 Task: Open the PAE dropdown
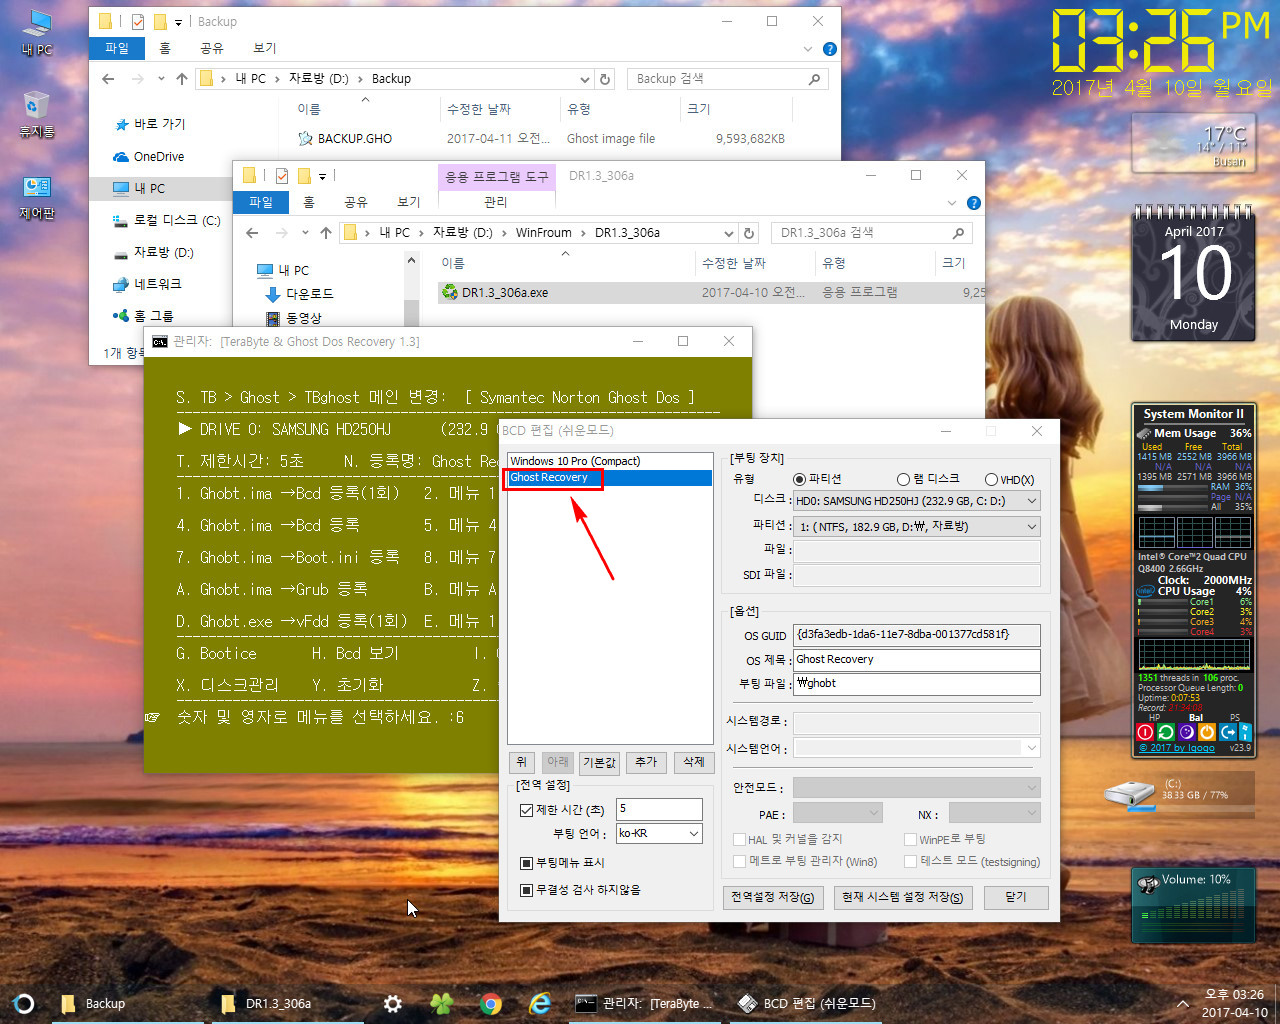pos(837,813)
